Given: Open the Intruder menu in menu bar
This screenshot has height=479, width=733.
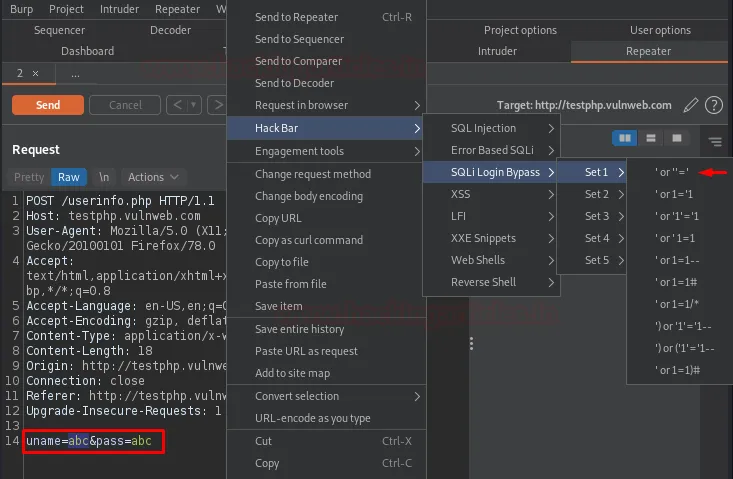Looking at the screenshot, I should [119, 9].
